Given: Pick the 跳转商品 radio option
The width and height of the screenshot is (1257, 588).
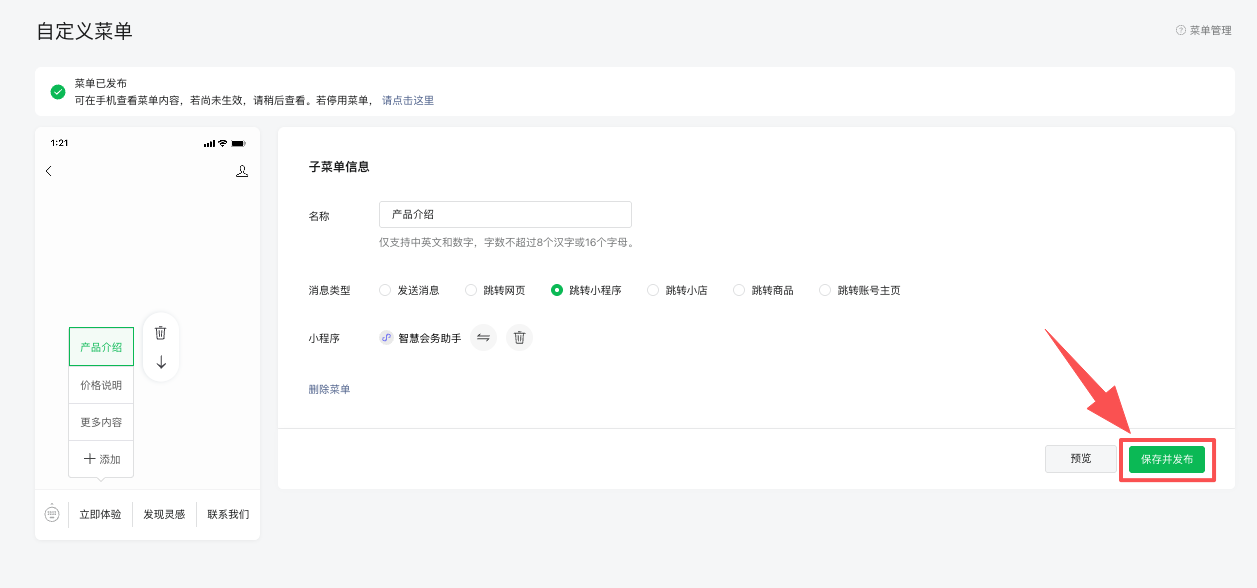Looking at the screenshot, I should [x=739, y=290].
